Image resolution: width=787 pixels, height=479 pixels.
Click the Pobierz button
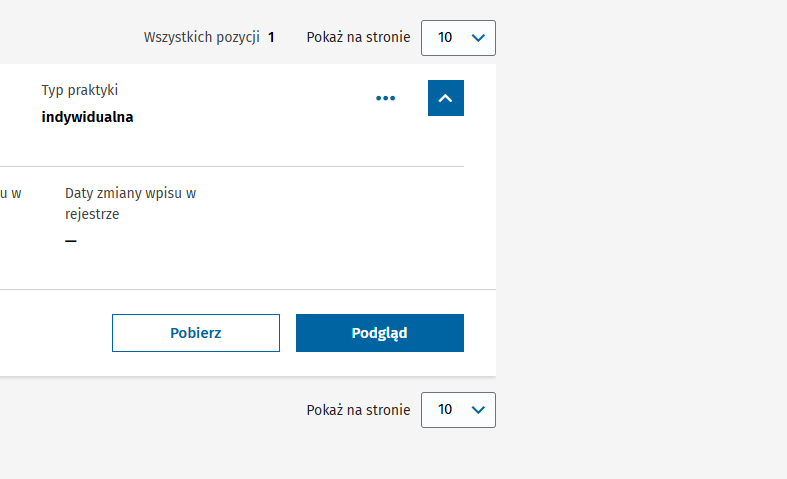(x=196, y=333)
